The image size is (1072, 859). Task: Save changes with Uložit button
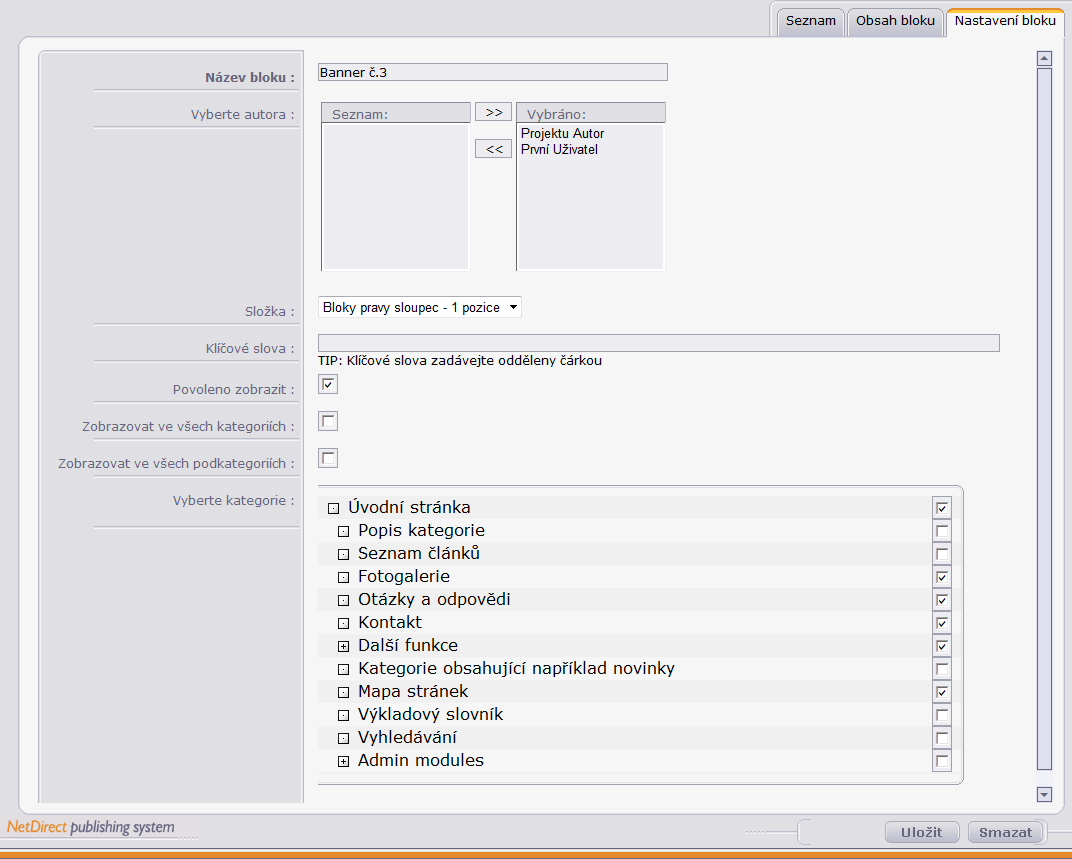(x=922, y=832)
